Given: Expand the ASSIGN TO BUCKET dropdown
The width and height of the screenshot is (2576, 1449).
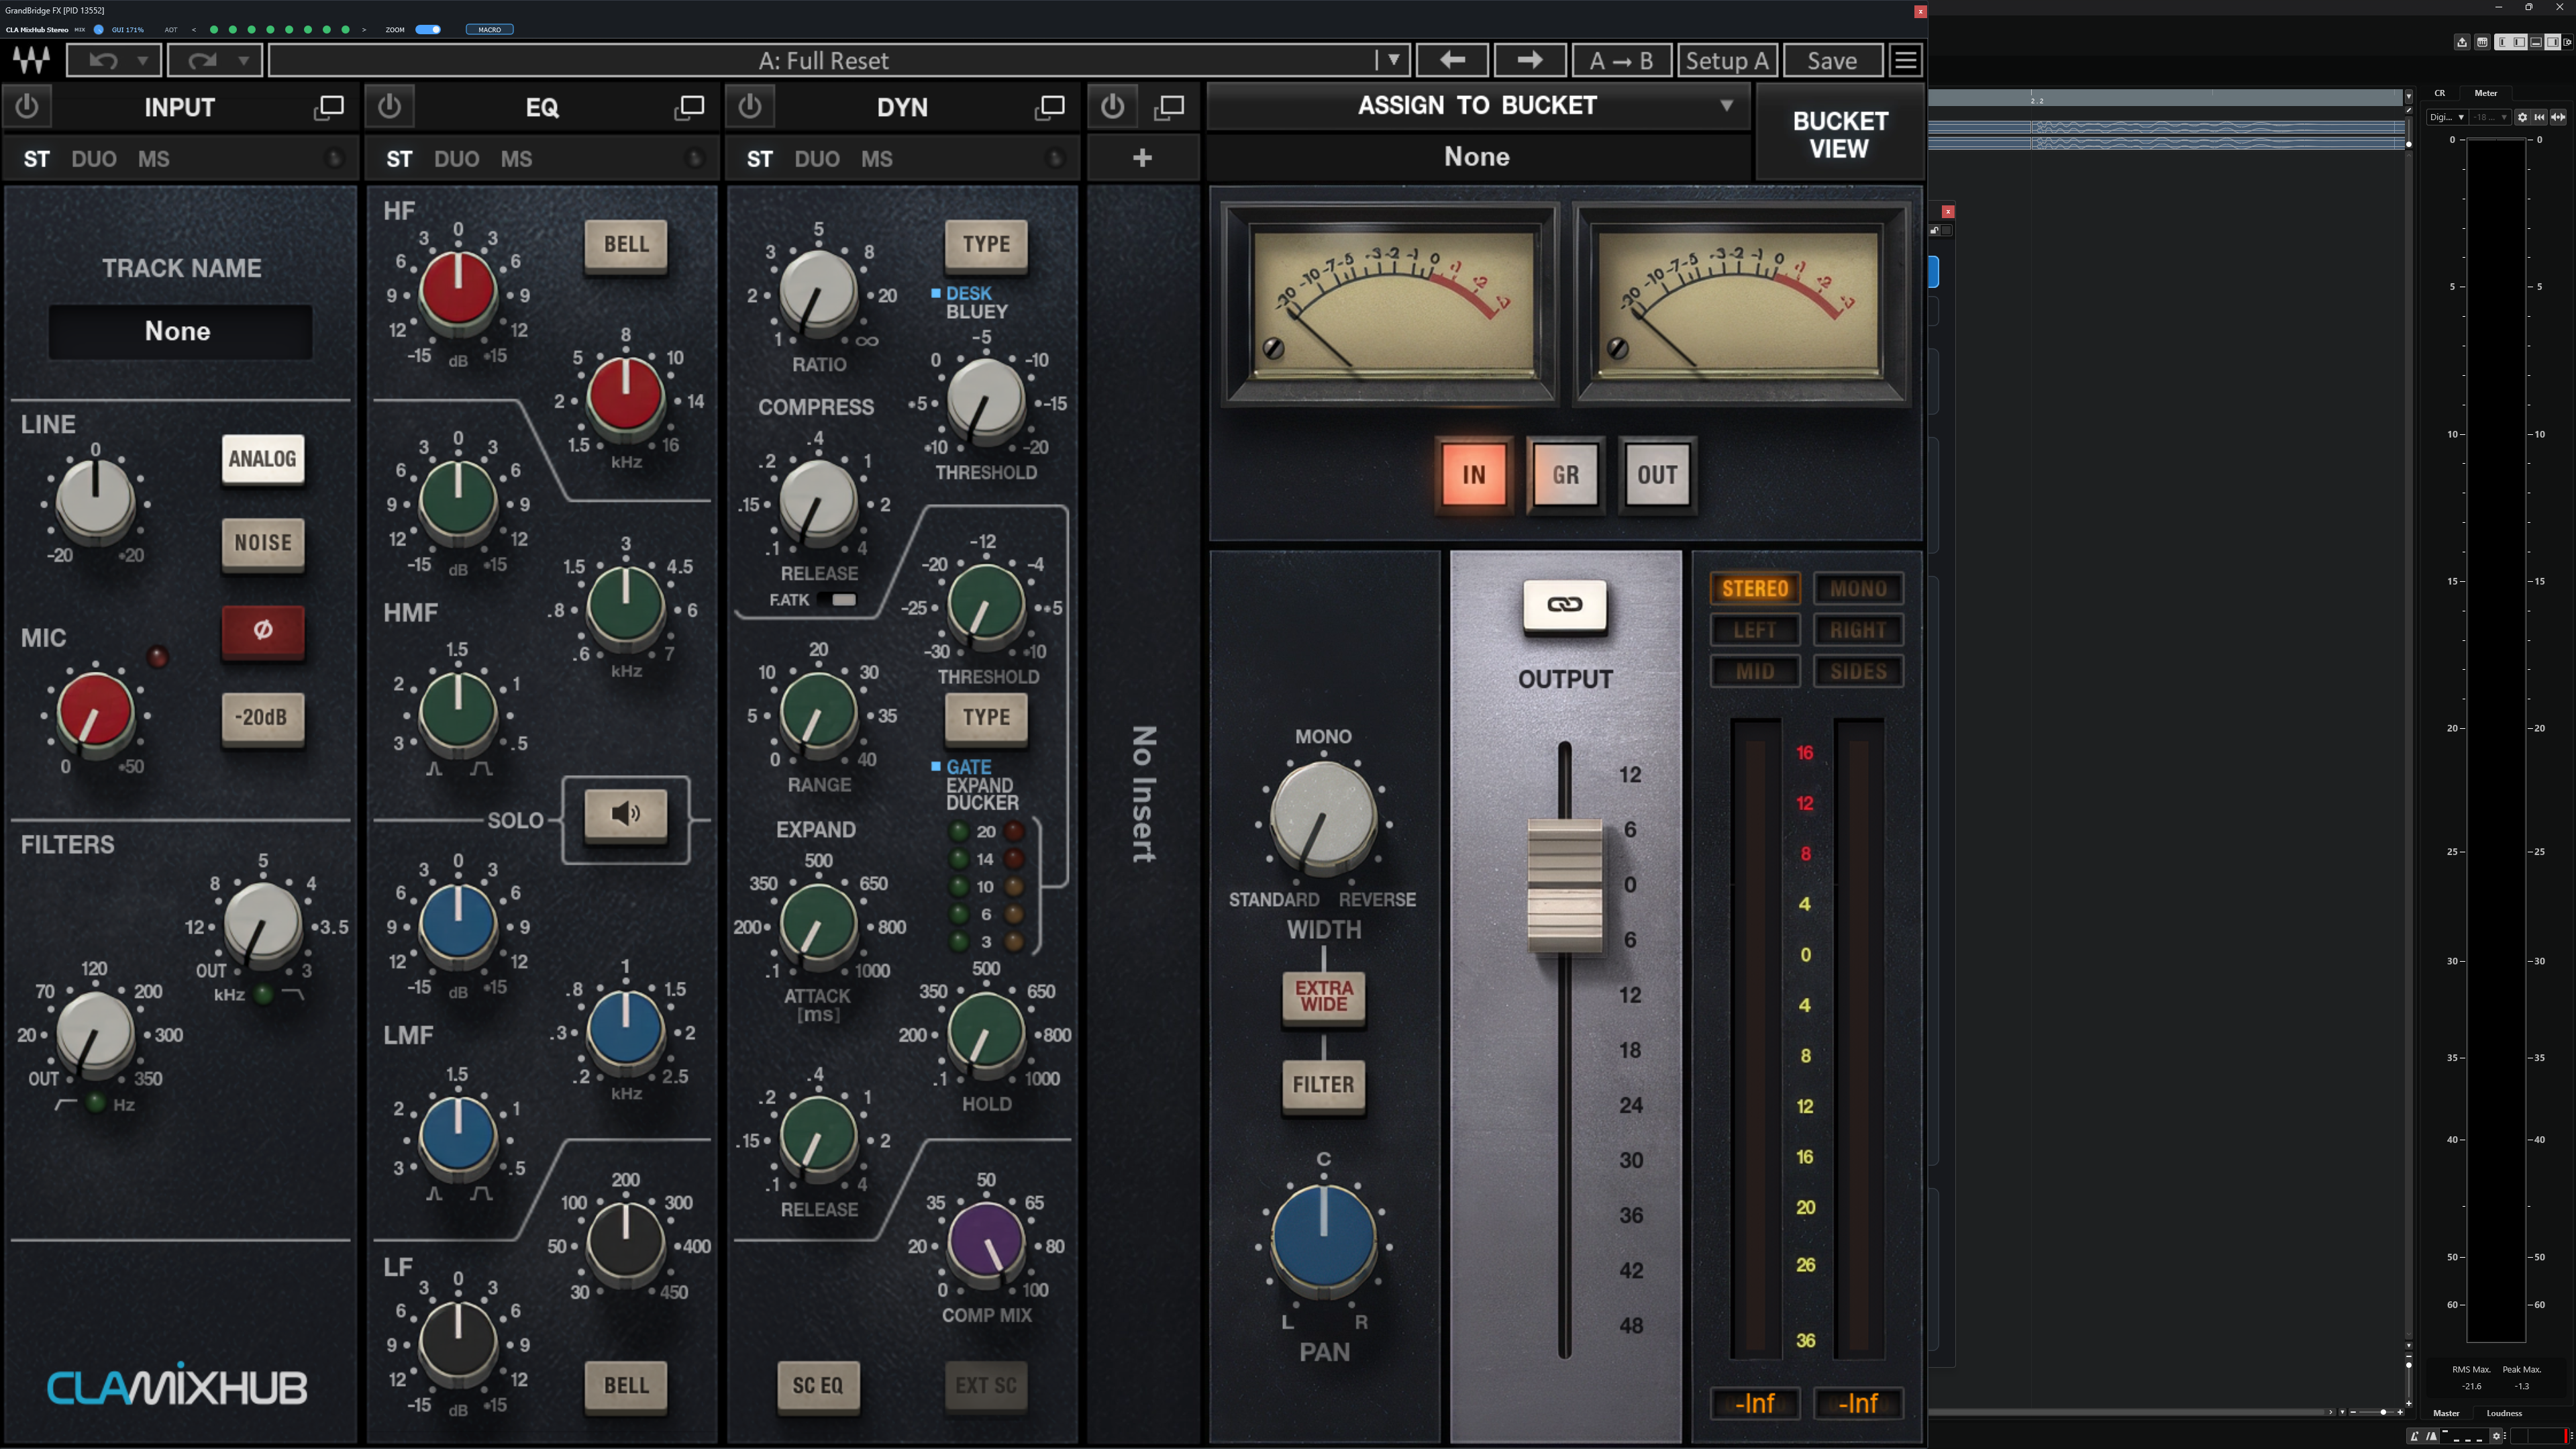Looking at the screenshot, I should pos(1478,106).
